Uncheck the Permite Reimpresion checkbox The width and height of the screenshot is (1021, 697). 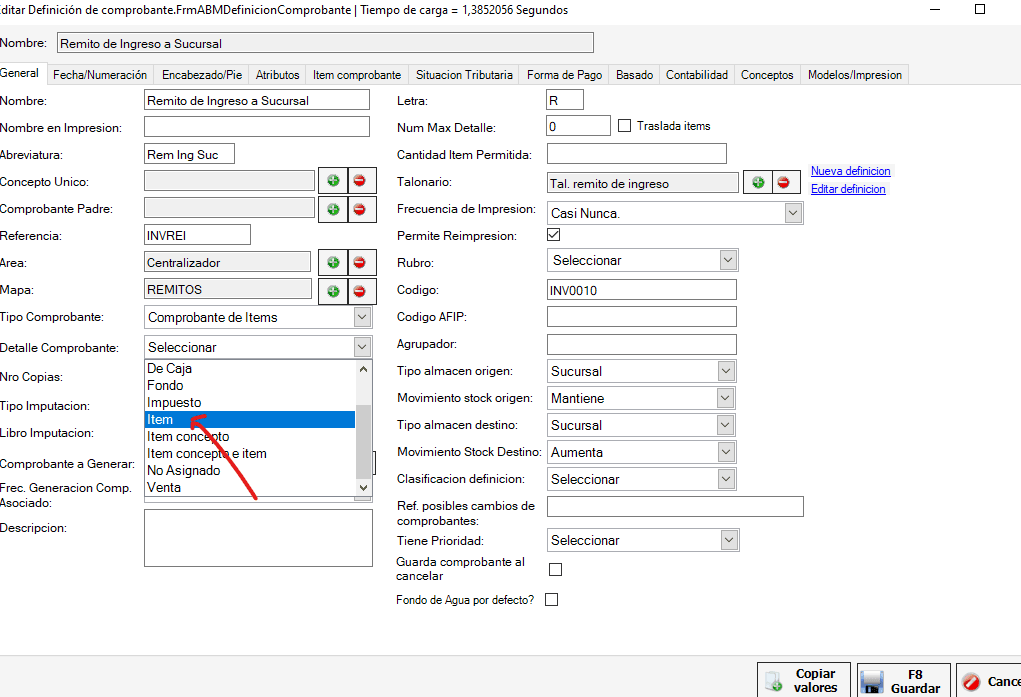click(554, 235)
